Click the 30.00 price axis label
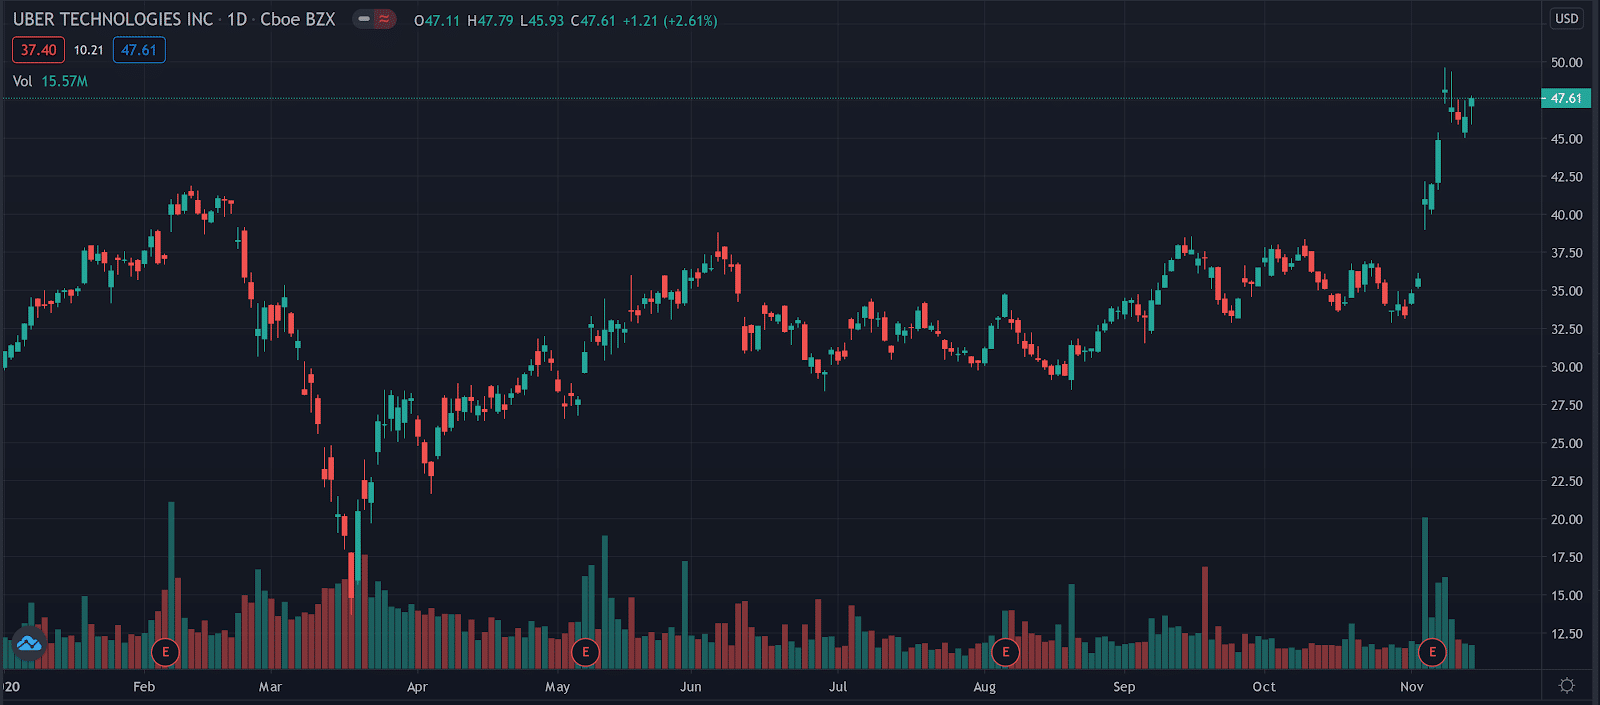The image size is (1600, 705). point(1566,367)
